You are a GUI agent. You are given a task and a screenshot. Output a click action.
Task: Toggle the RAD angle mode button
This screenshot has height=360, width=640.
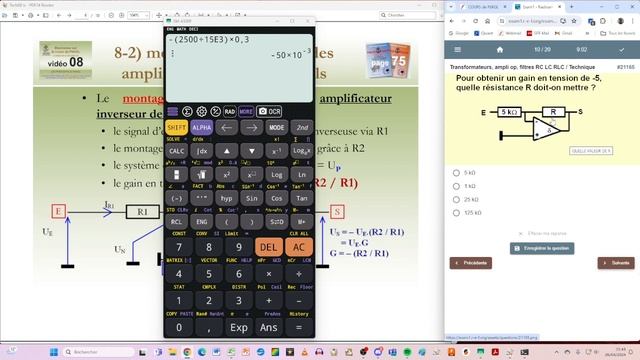coord(229,111)
